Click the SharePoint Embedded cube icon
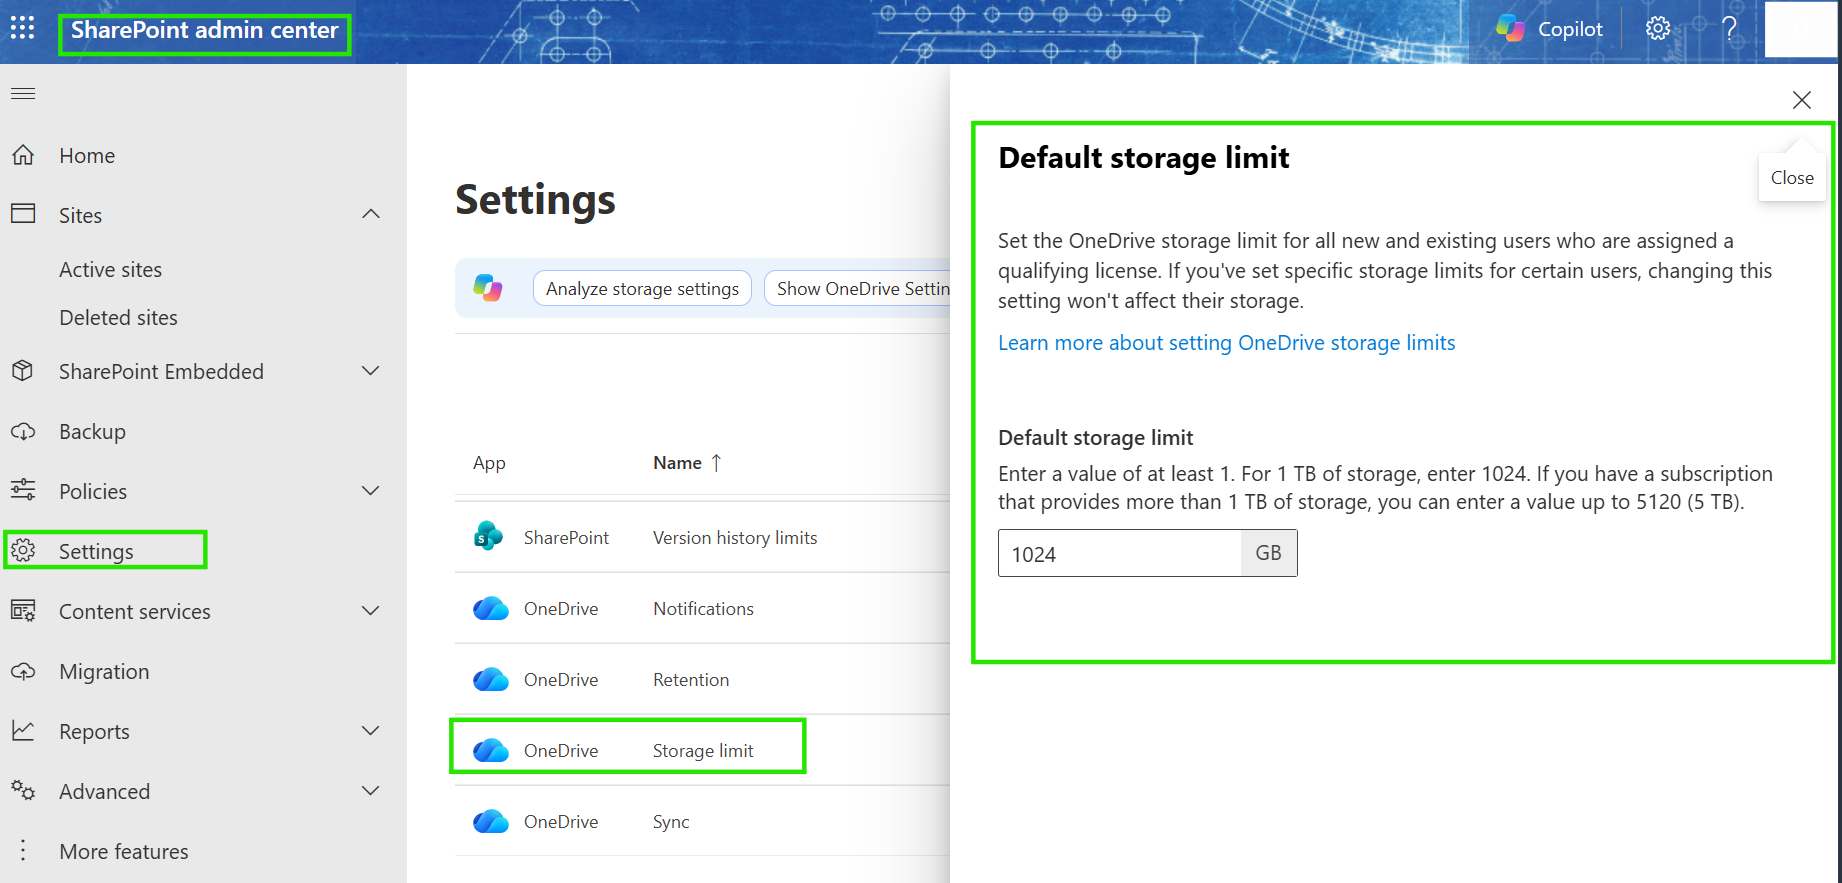The image size is (1842, 883). 23,371
